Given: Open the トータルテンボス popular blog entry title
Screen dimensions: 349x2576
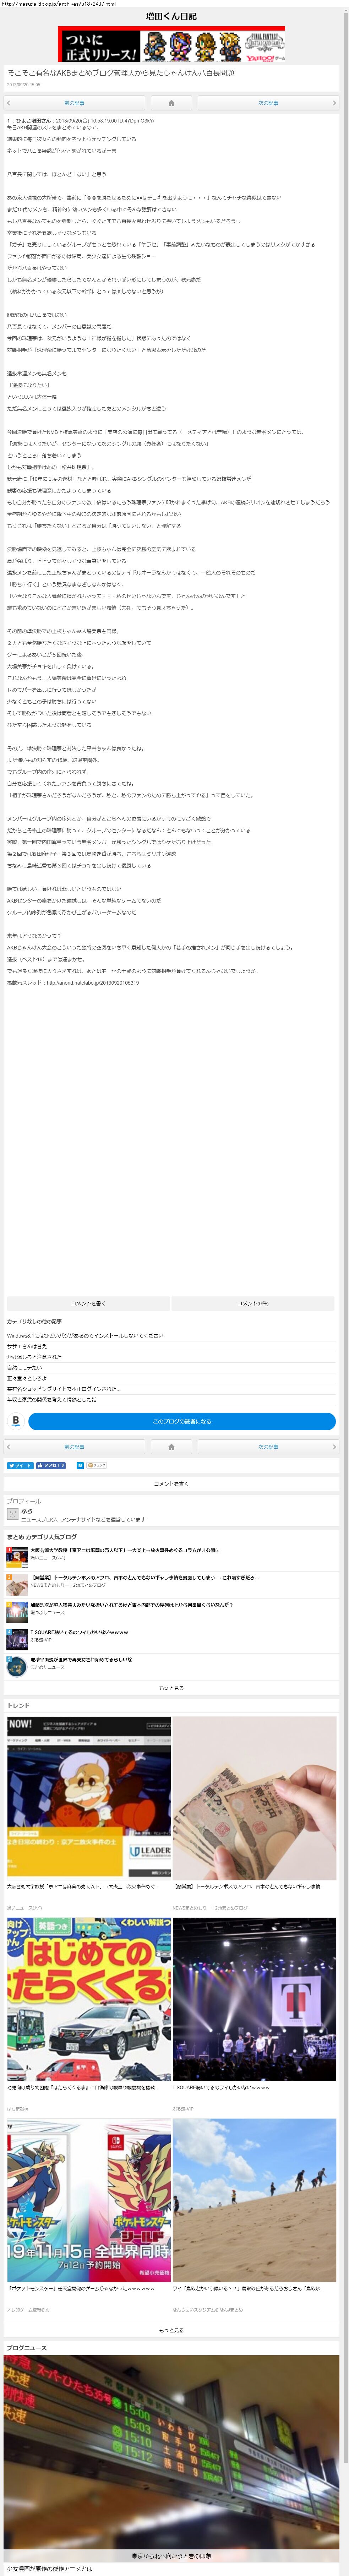Looking at the screenshot, I should coord(144,1577).
